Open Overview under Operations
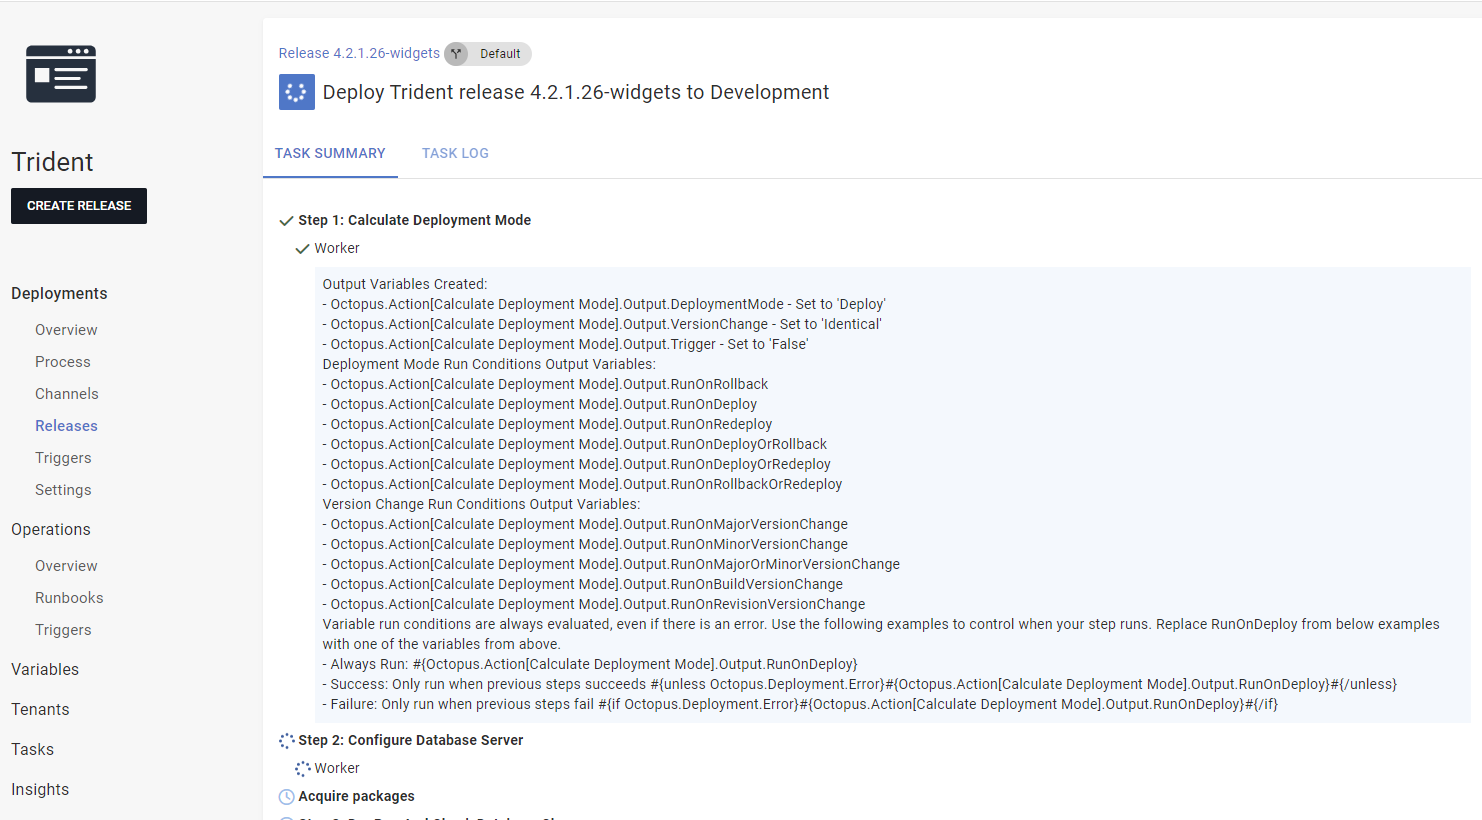Image resolution: width=1482 pixels, height=820 pixels. (x=66, y=566)
